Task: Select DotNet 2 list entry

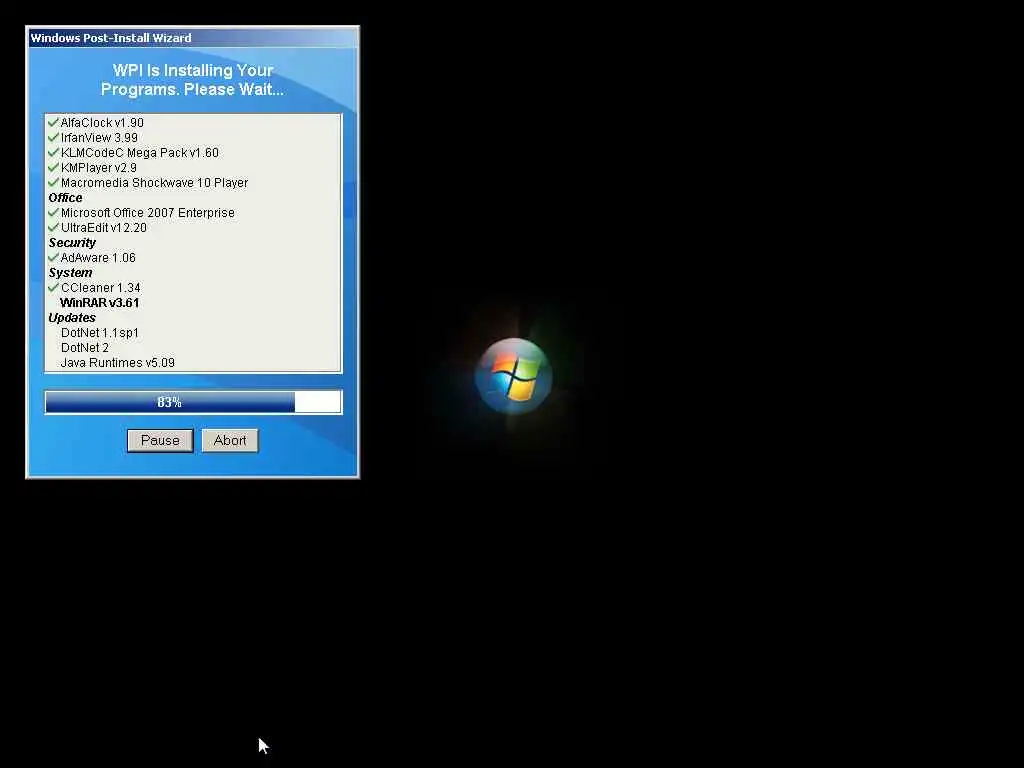Action: point(85,348)
